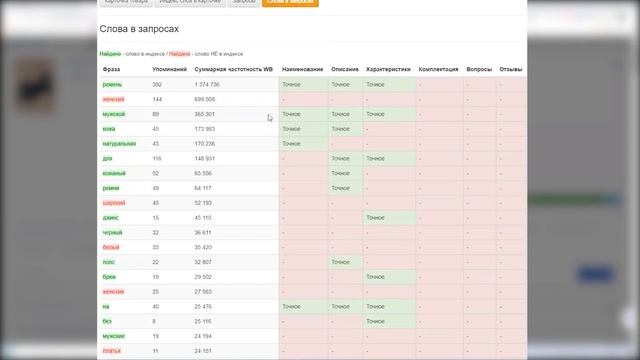Image resolution: width=640 pixels, height=360 pixels.
Task: Select the word без
Action: pos(107,321)
